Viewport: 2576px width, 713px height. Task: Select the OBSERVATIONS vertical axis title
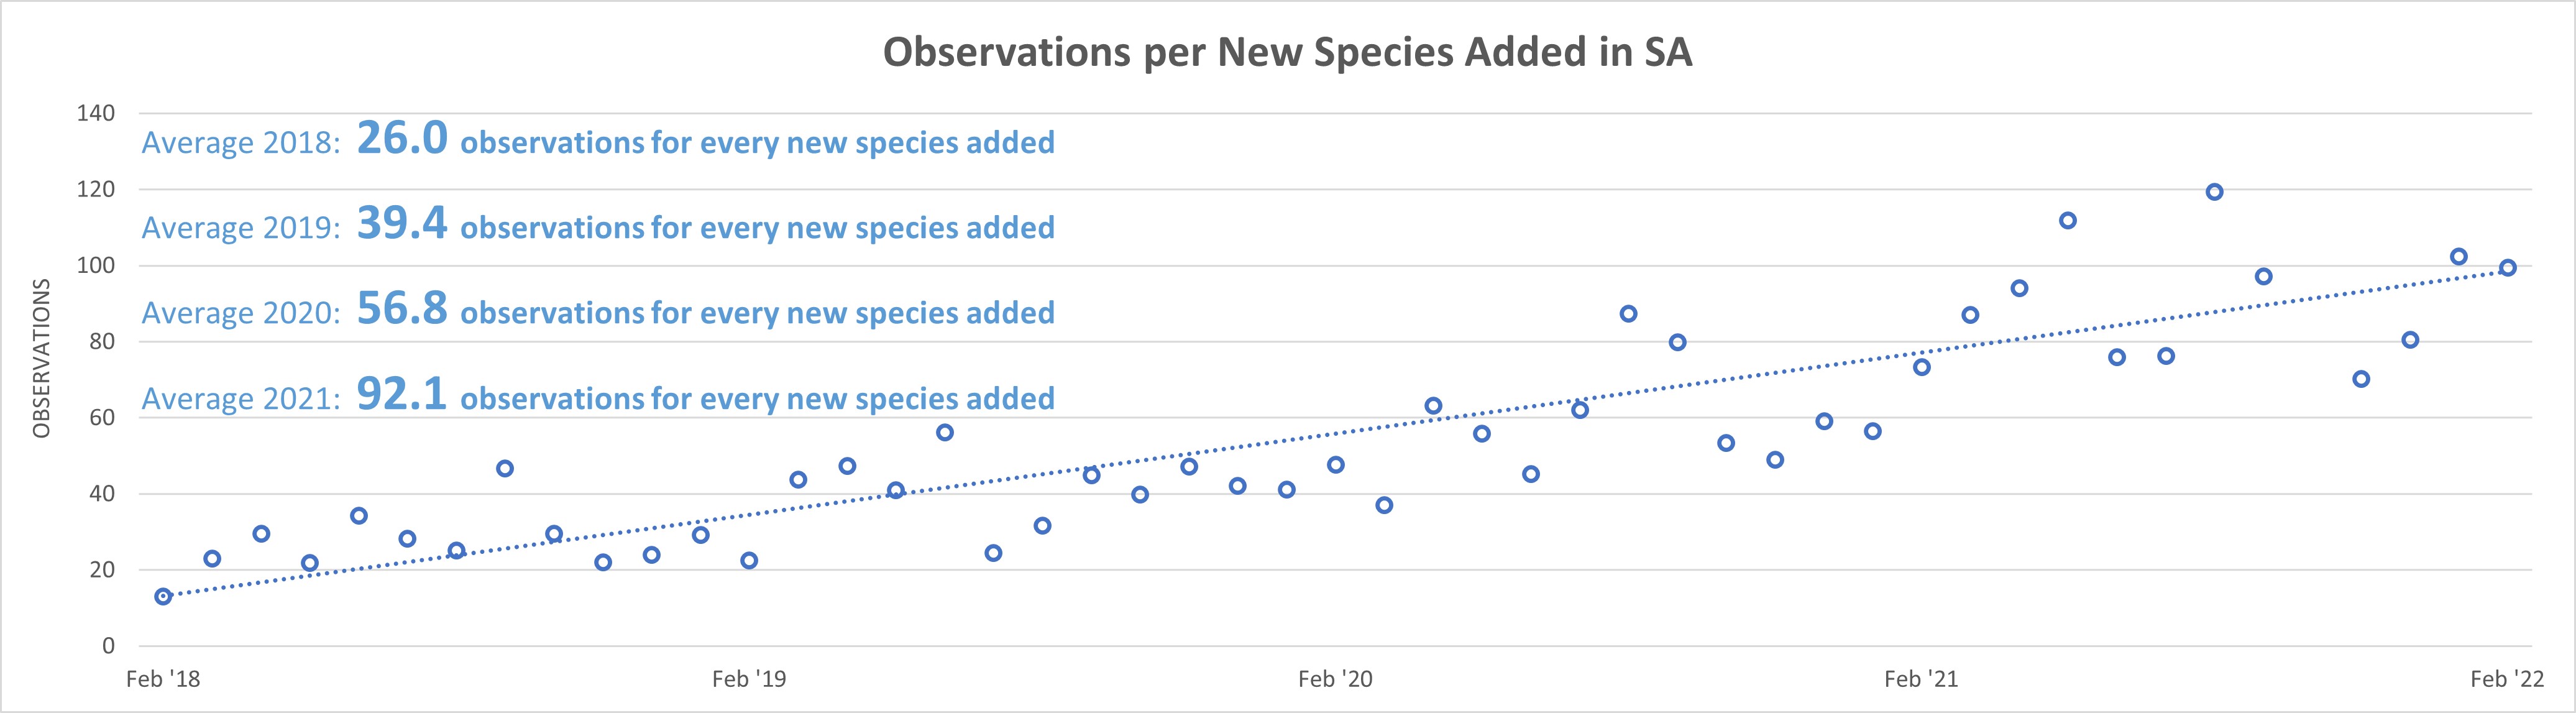pyautogui.click(x=41, y=358)
